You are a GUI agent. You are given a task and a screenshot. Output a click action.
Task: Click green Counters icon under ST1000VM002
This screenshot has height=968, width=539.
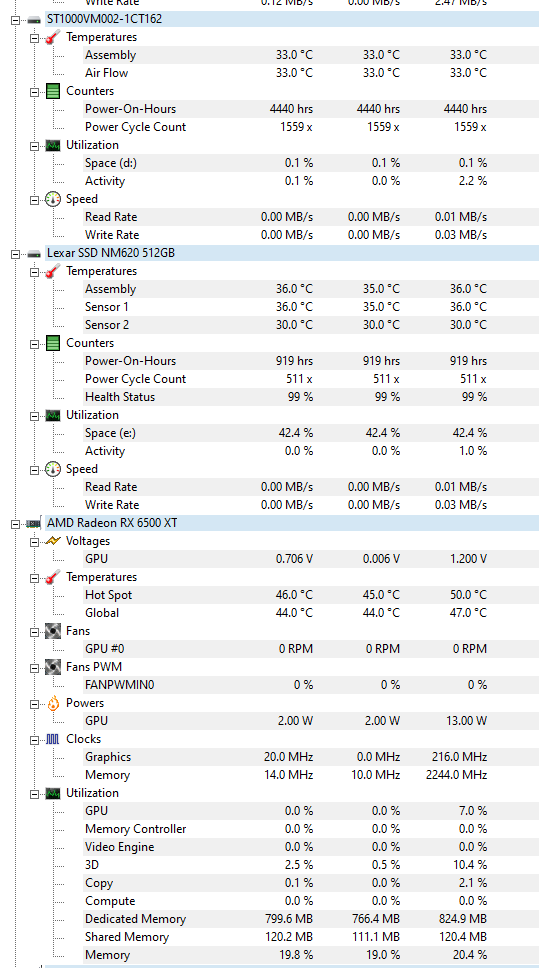pos(53,91)
